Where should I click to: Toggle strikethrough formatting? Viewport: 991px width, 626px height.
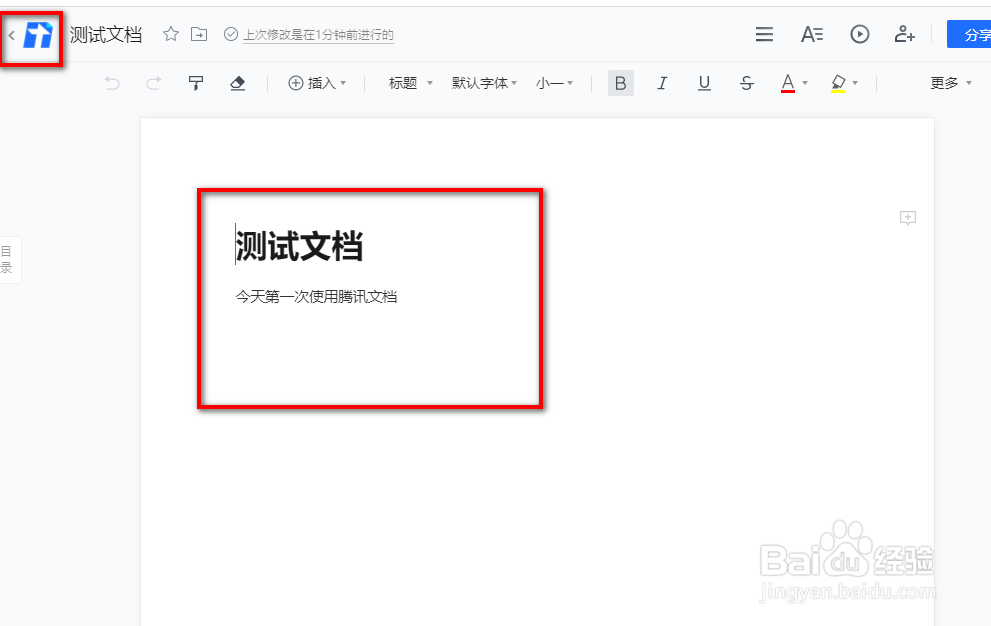pos(746,83)
